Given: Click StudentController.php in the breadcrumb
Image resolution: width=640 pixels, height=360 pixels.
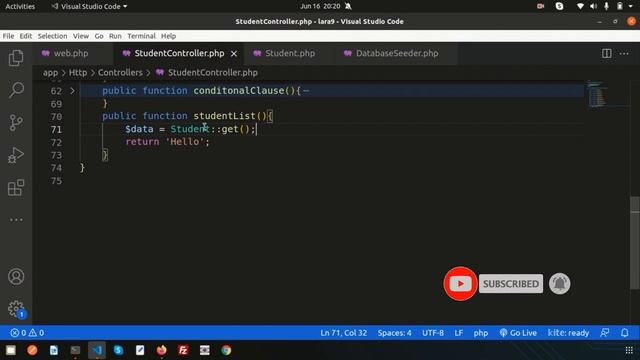Looking at the screenshot, I should 213,73.
